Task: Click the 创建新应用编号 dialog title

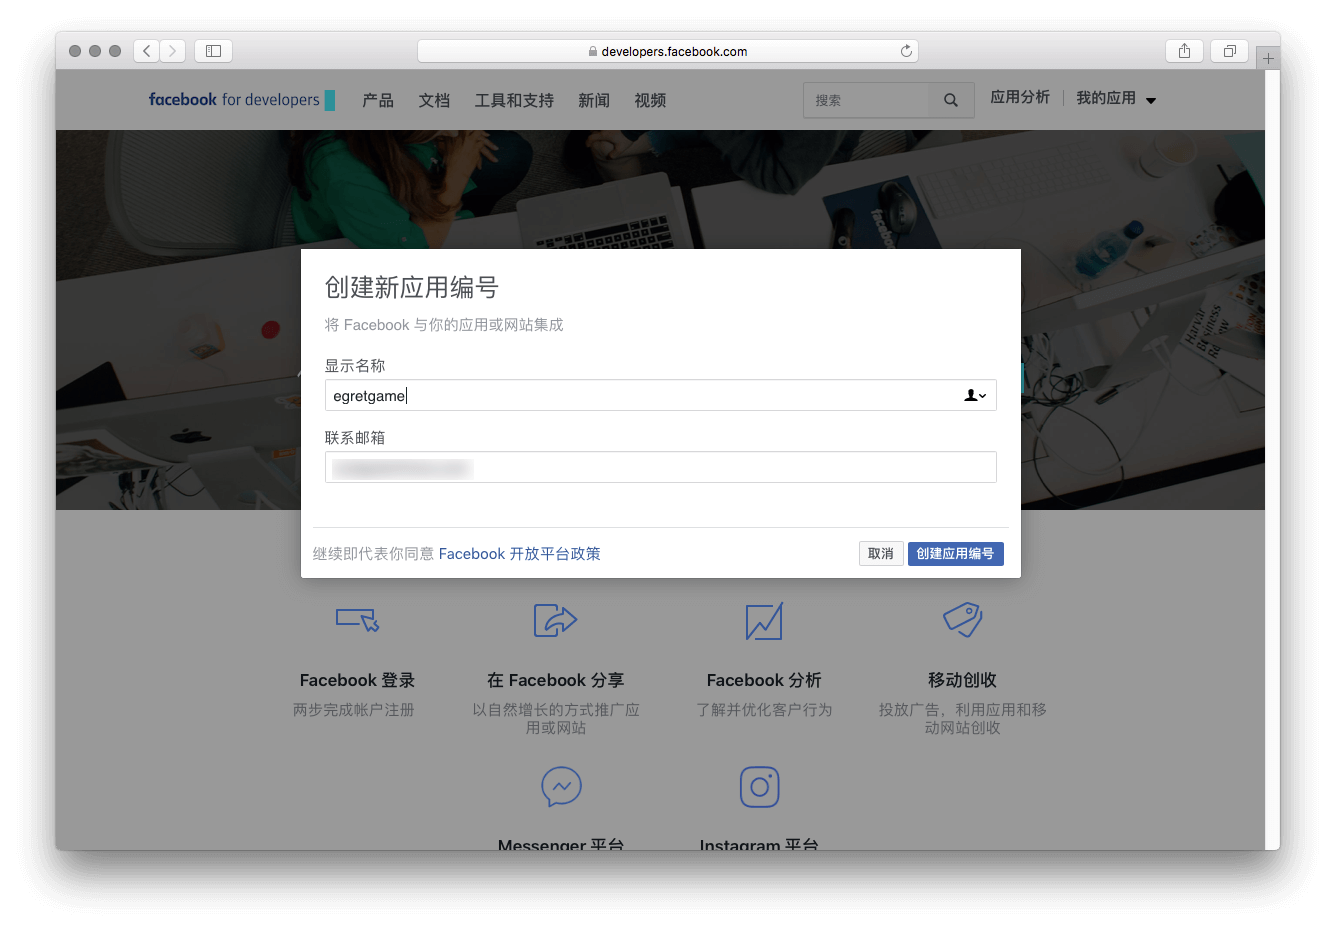Action: pos(412,288)
